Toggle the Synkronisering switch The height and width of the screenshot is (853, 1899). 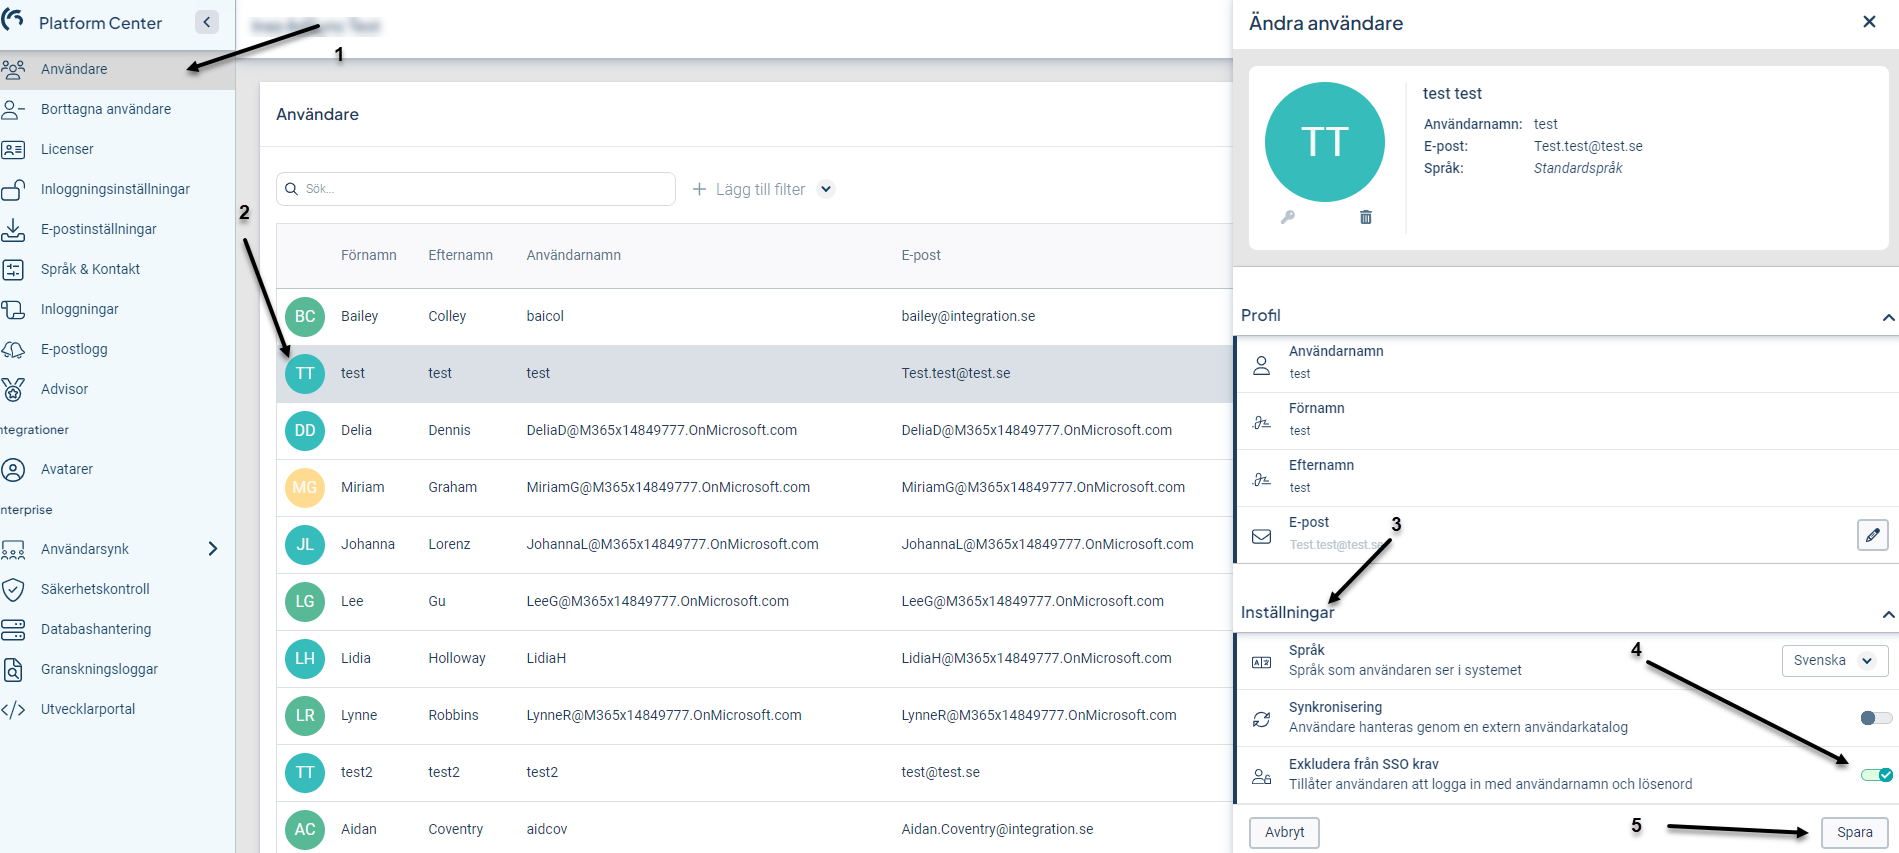click(1875, 718)
